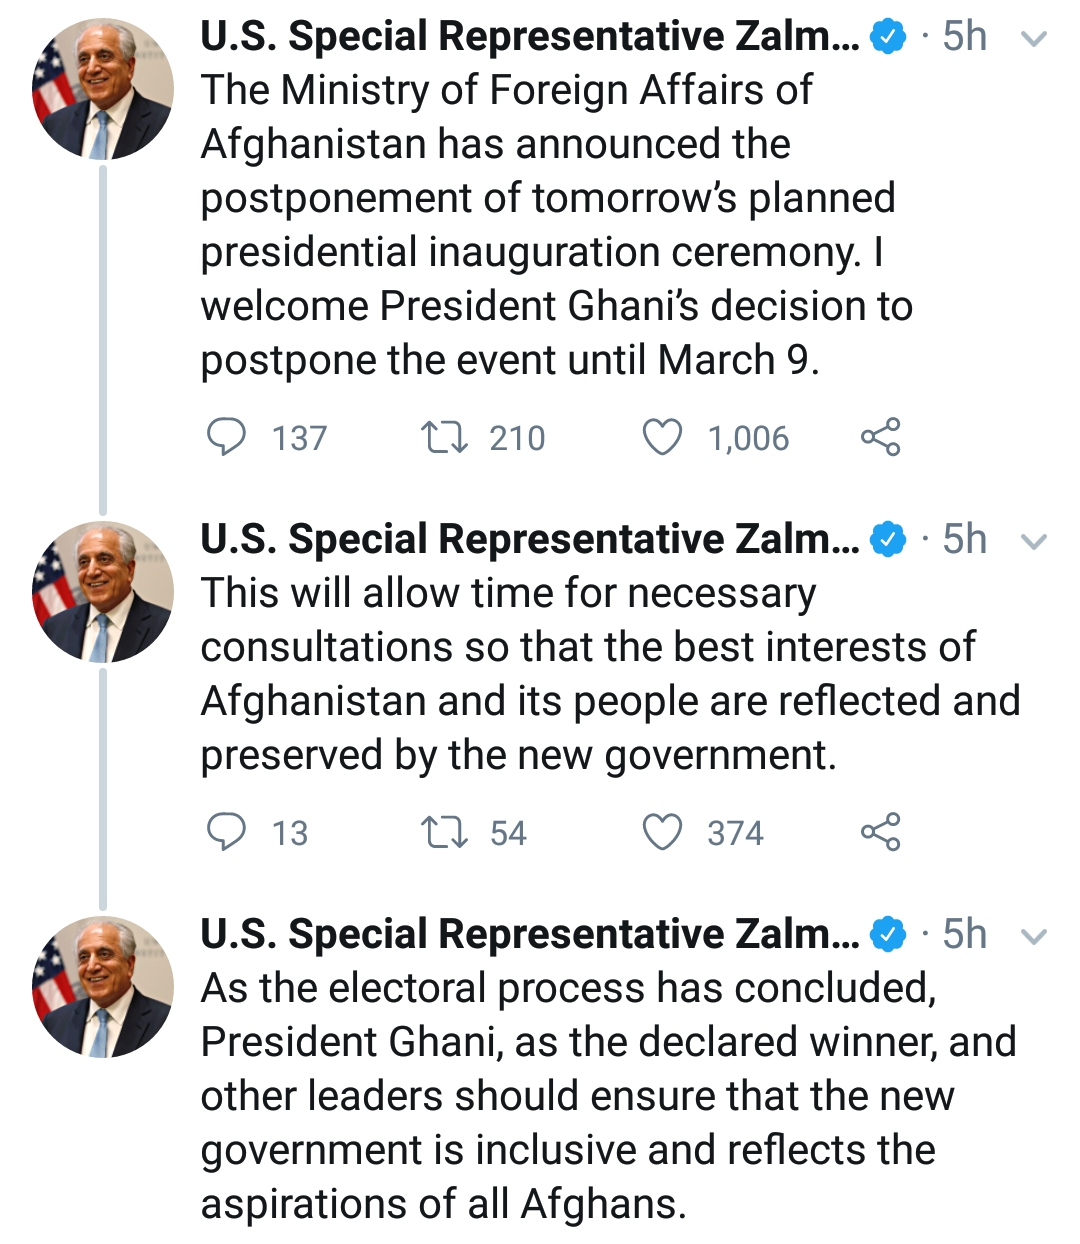
Task: Open account name on first tweet
Action: point(529,37)
